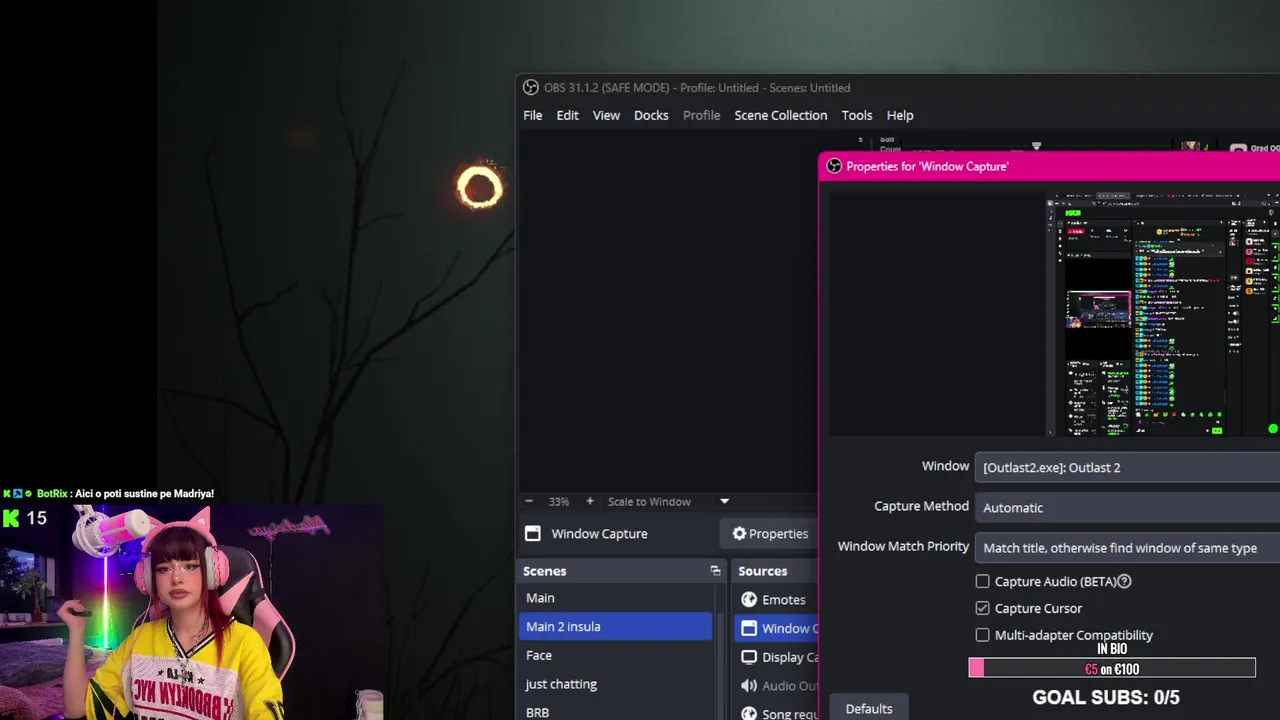This screenshot has height=720, width=1280.
Task: Open the View menu
Action: coord(606,115)
